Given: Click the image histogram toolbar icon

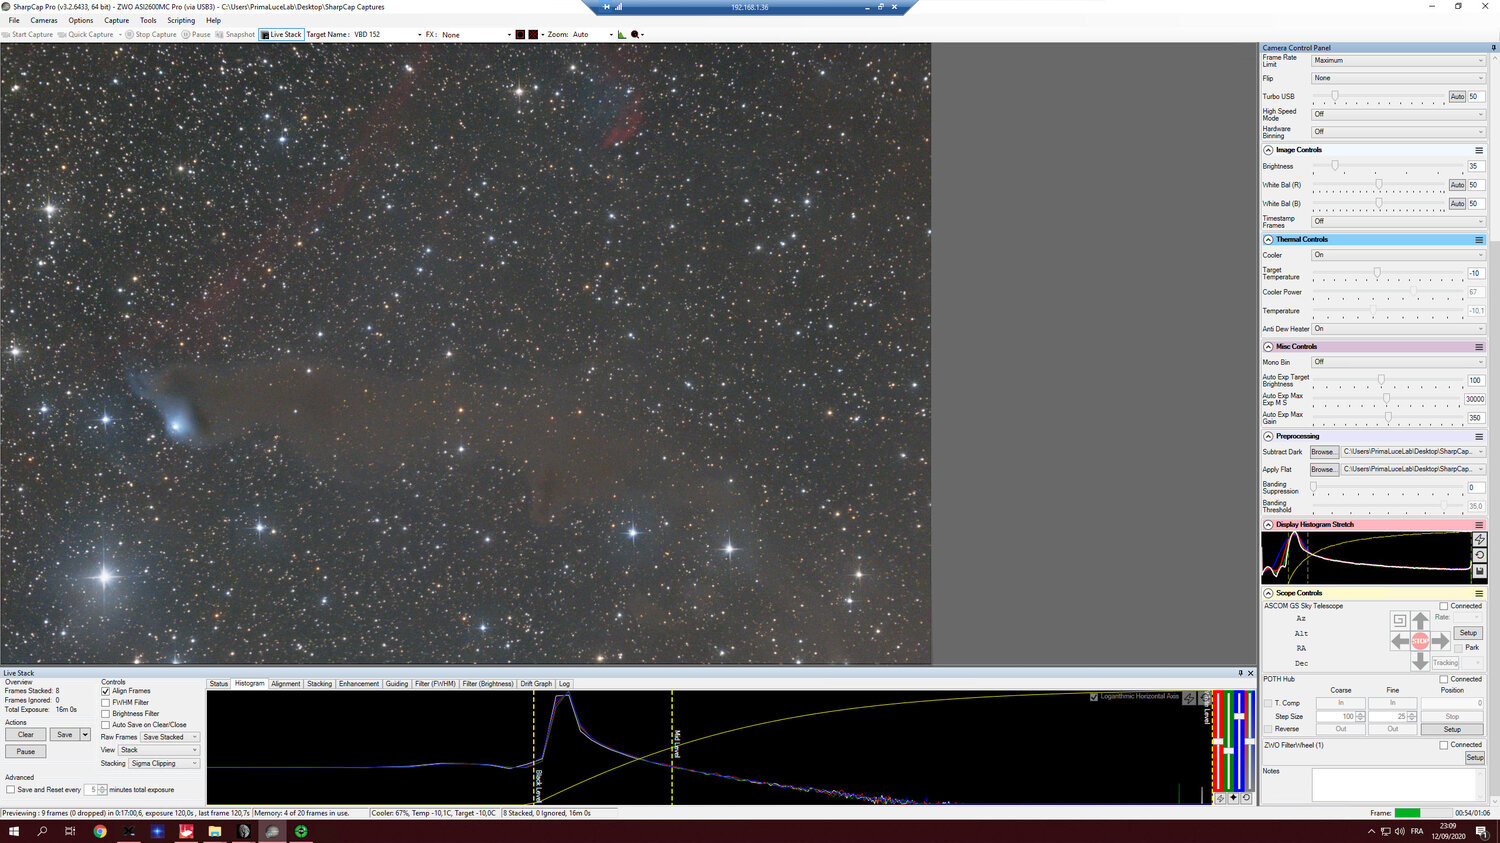Looking at the screenshot, I should [621, 34].
